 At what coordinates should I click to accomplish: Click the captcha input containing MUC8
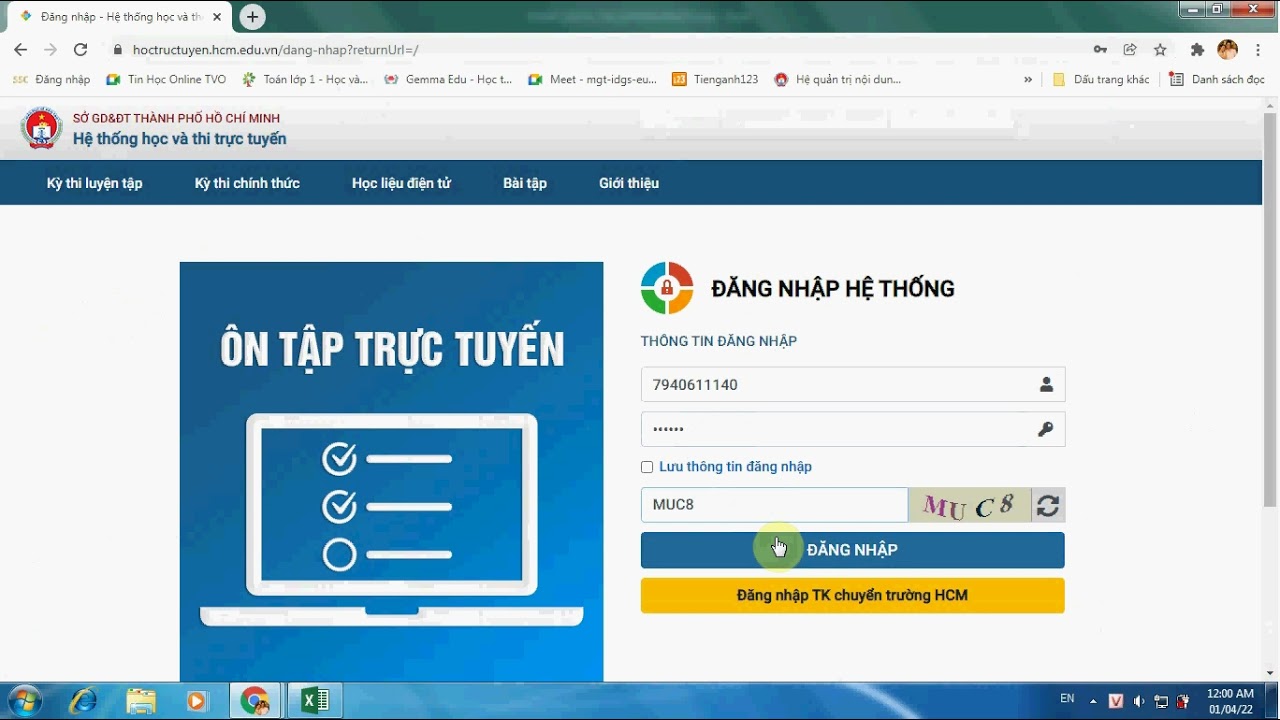[774, 505]
